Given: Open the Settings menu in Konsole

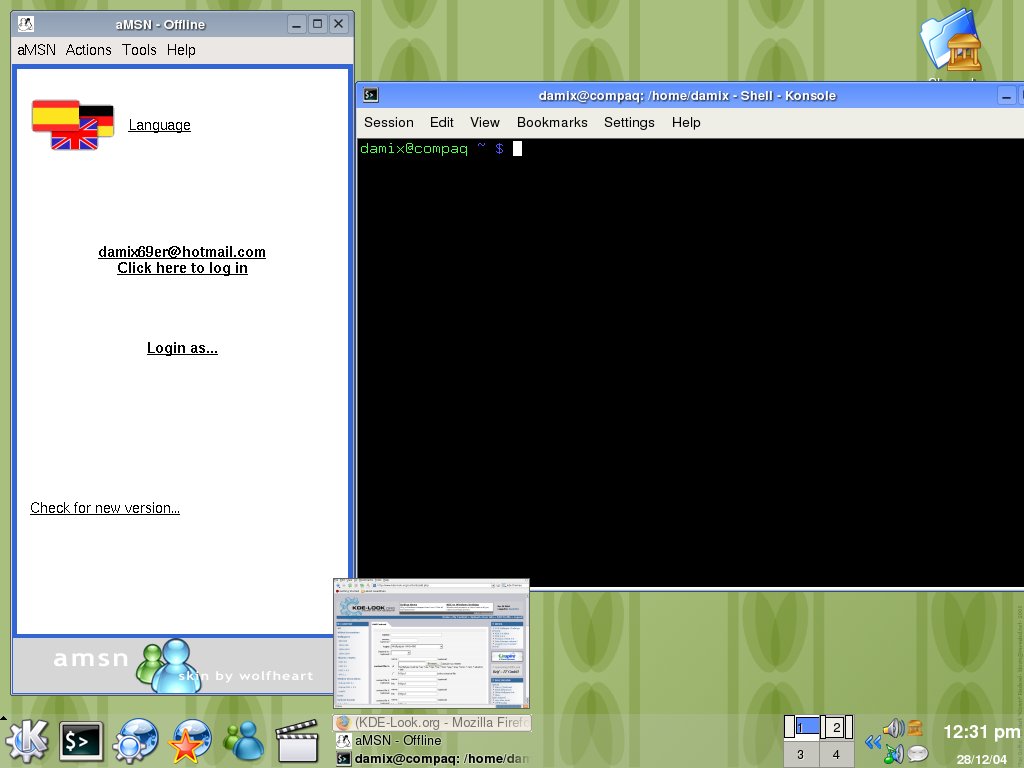Looking at the screenshot, I should click(629, 123).
